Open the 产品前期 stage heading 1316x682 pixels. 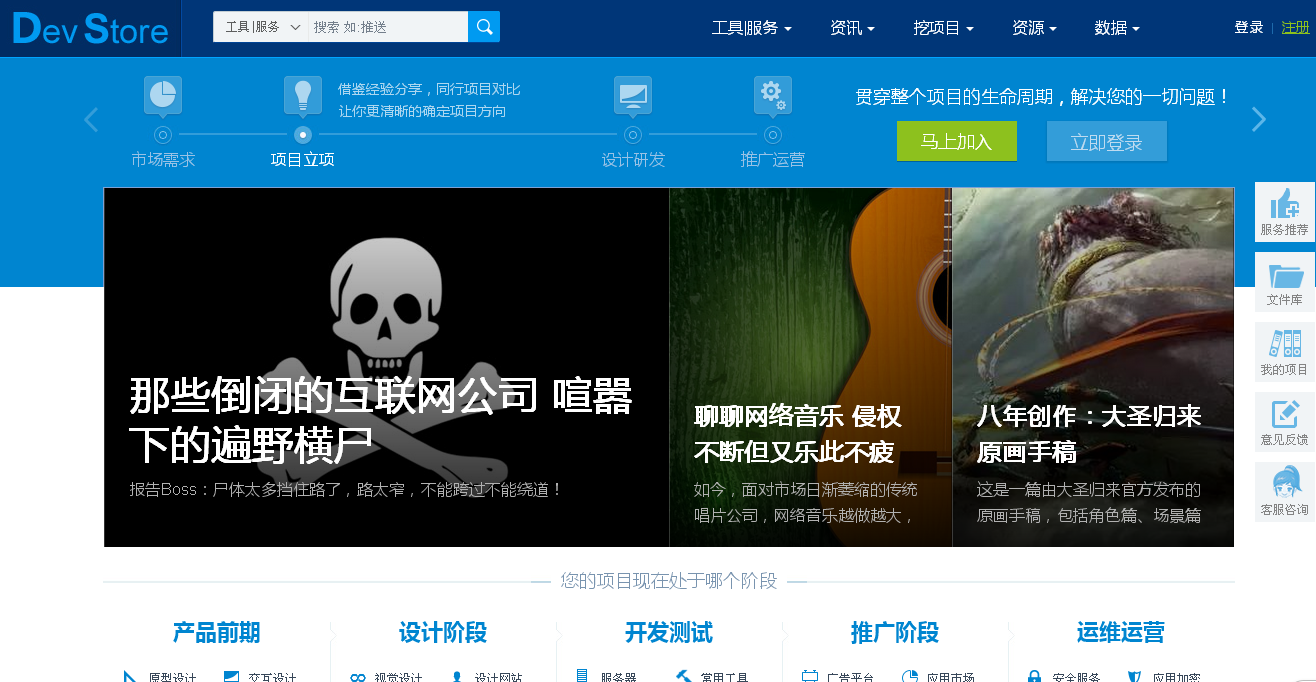pyautogui.click(x=216, y=633)
